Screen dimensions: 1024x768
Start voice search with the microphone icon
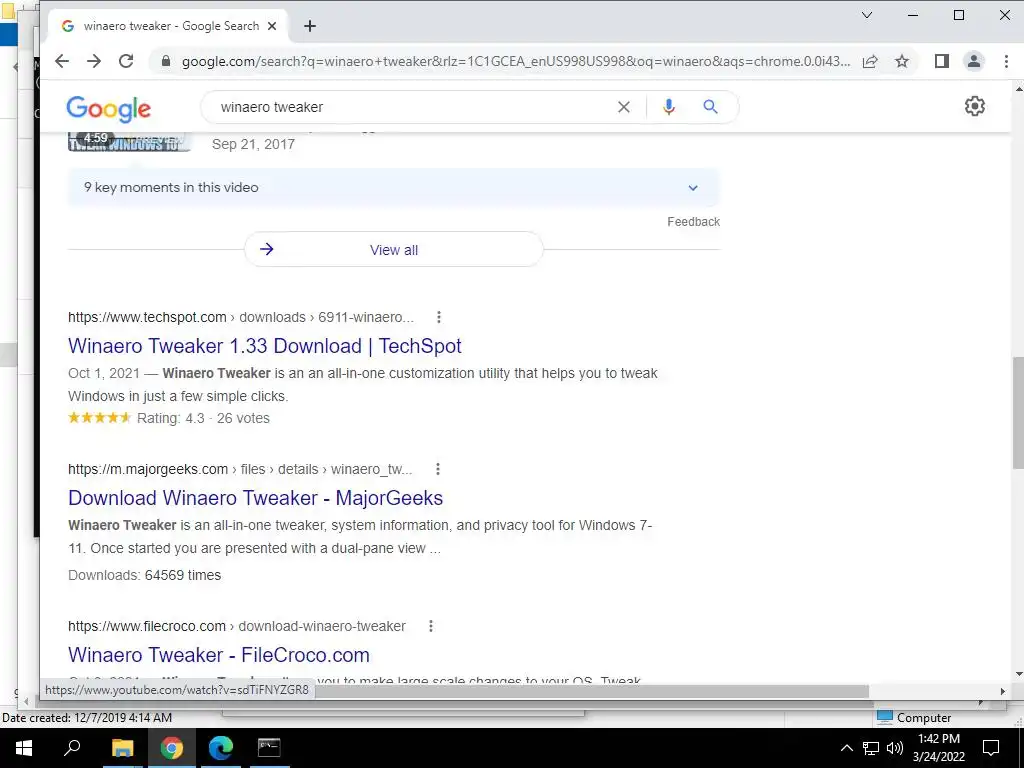point(668,107)
